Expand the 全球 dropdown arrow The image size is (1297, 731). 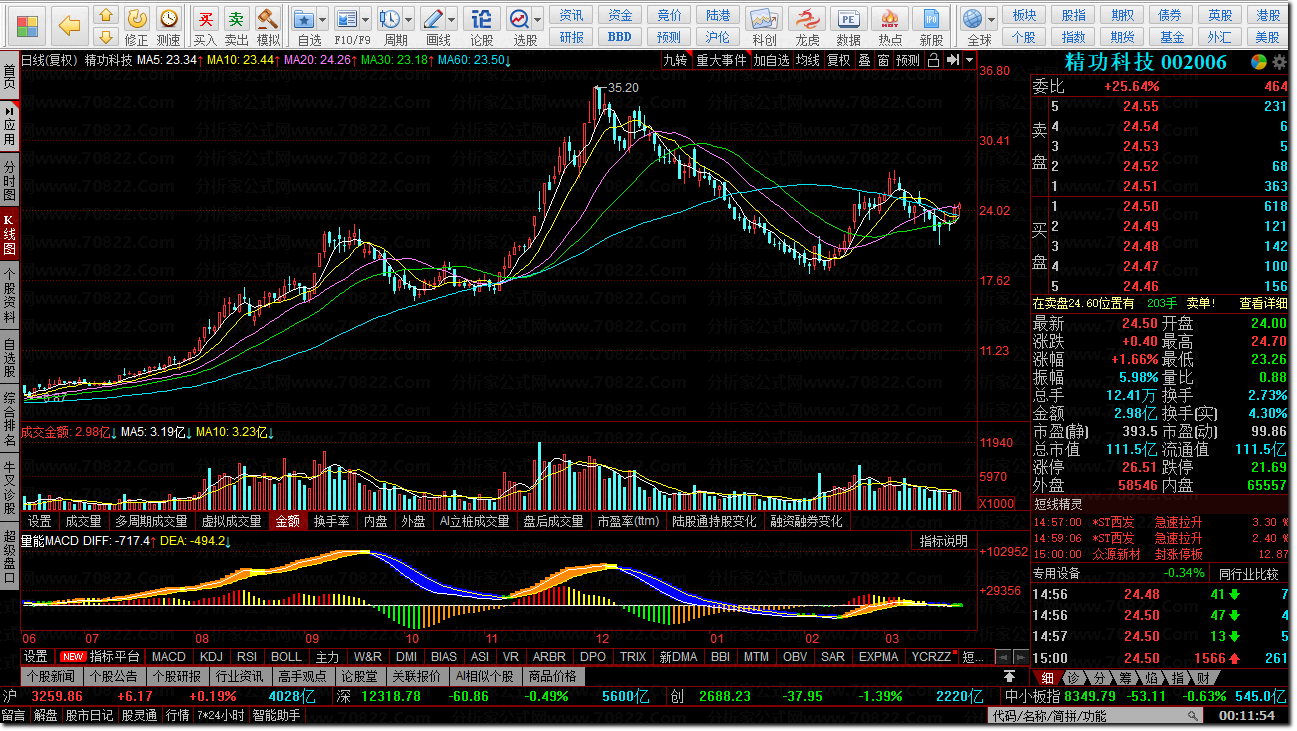(x=991, y=19)
